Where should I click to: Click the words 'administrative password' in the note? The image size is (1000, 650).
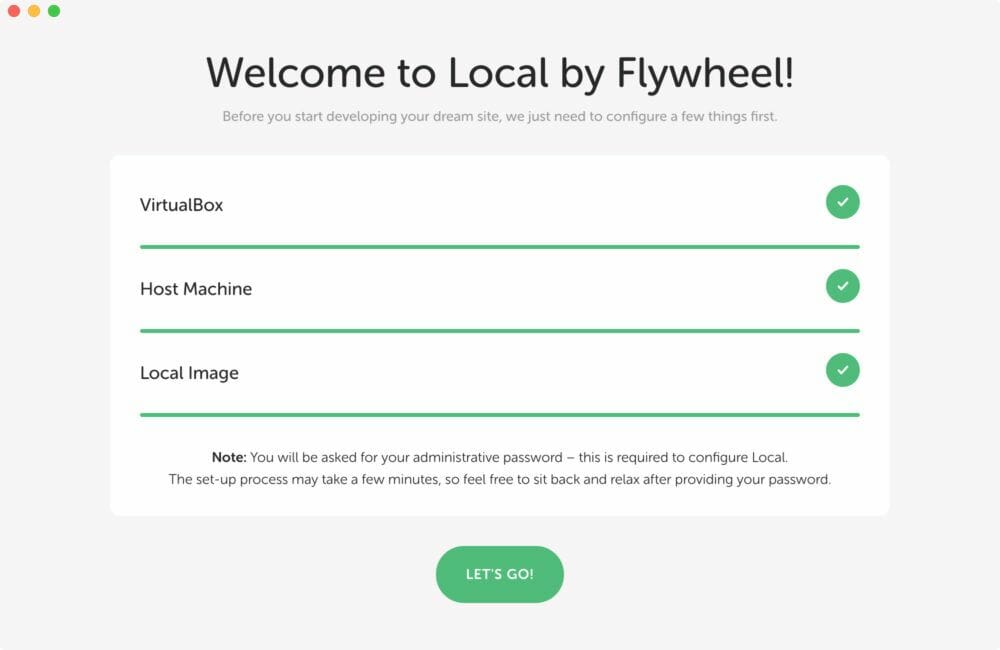488,457
